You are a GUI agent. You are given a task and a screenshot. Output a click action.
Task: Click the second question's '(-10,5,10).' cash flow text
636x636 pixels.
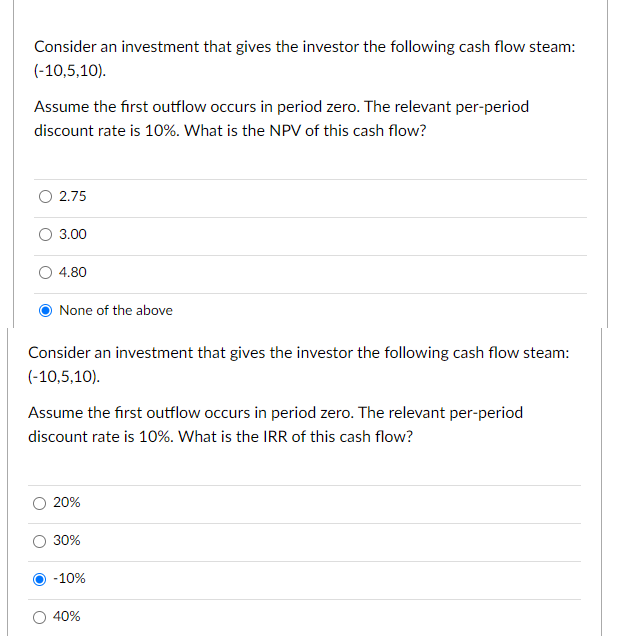[63, 378]
